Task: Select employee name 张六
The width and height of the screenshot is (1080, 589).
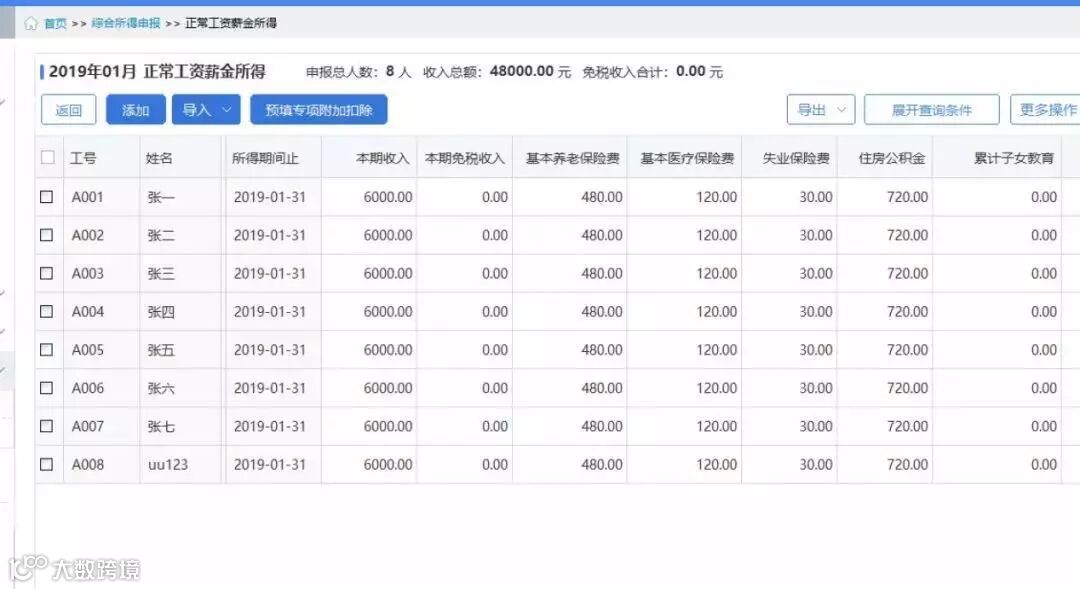Action: click(x=160, y=388)
